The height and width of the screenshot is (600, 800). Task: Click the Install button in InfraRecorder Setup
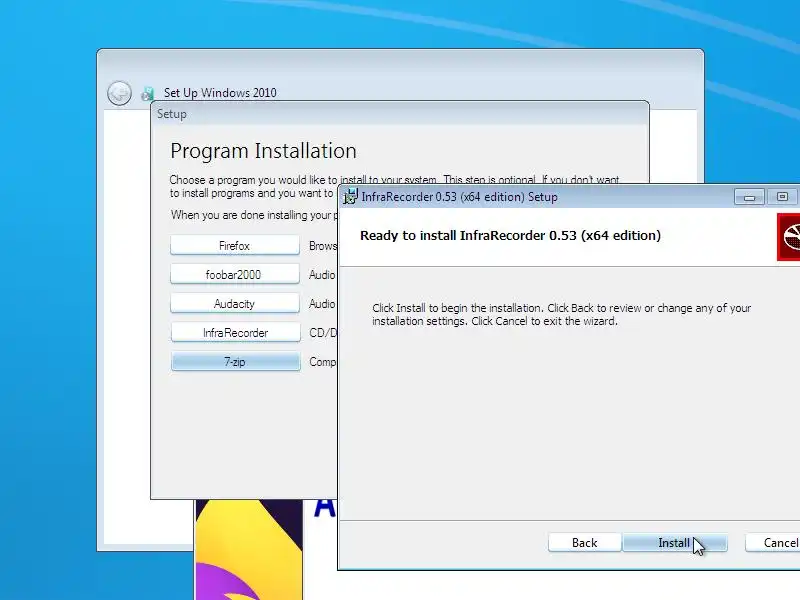674,543
